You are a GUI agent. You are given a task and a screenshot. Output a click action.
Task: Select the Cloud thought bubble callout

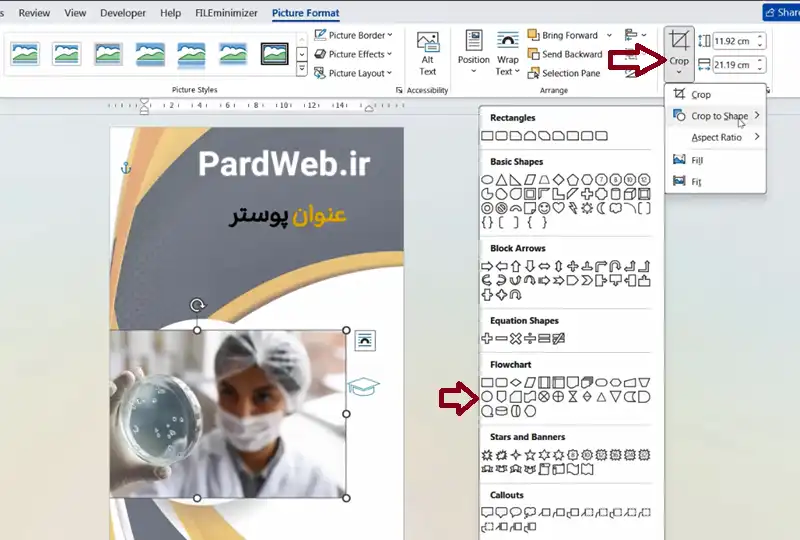click(530, 512)
